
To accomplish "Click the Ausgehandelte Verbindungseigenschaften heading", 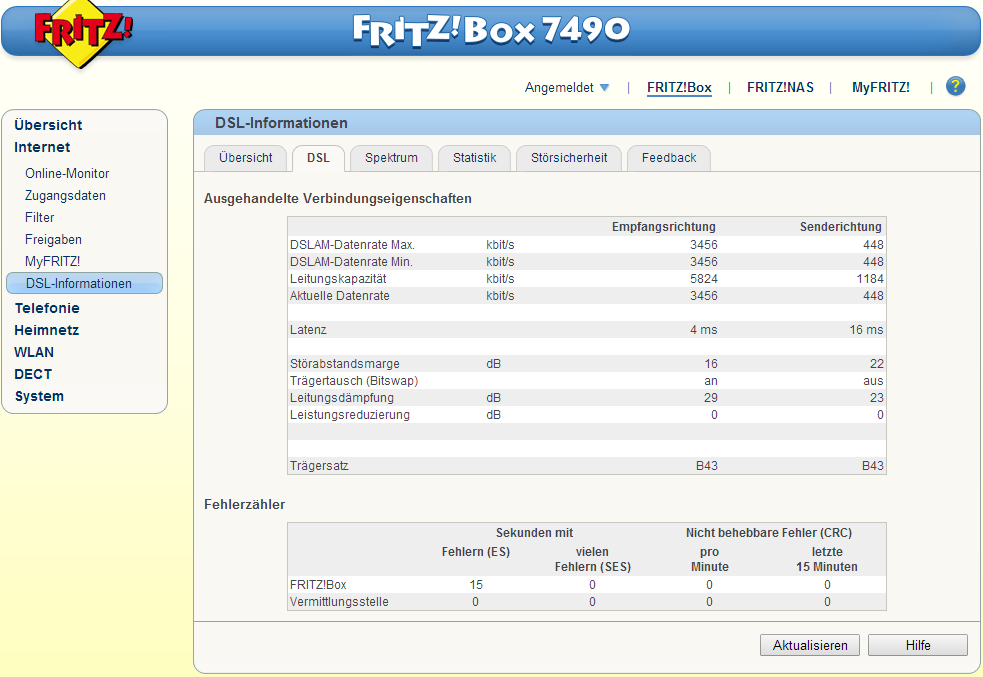I will point(337,199).
